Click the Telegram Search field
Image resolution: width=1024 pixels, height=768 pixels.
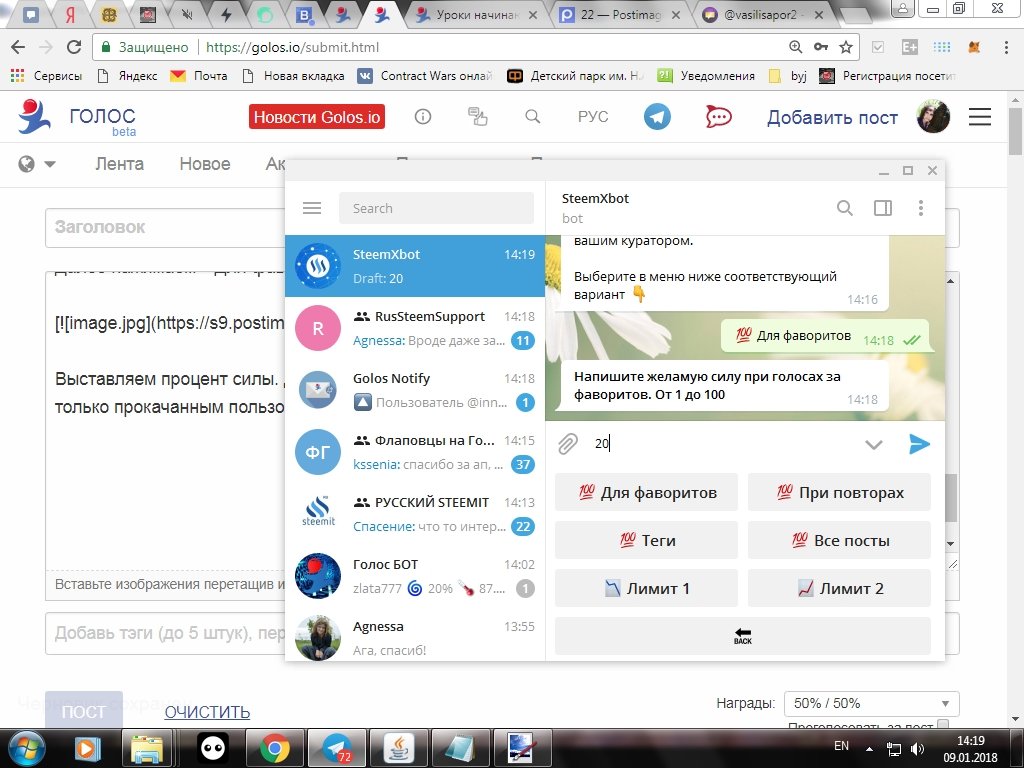pos(436,208)
